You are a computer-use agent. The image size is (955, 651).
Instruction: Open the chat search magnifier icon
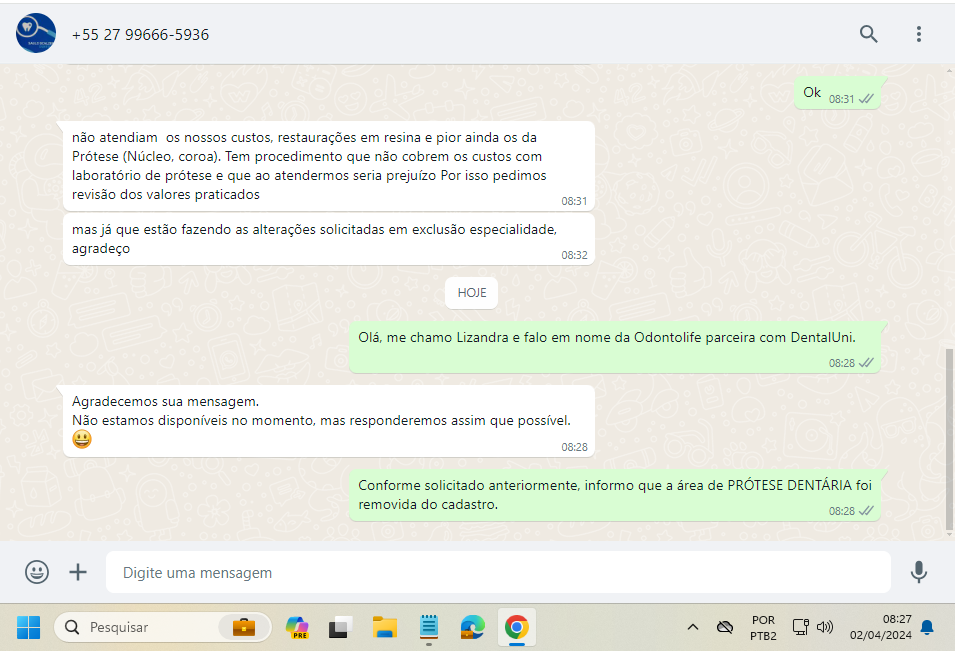[x=868, y=34]
